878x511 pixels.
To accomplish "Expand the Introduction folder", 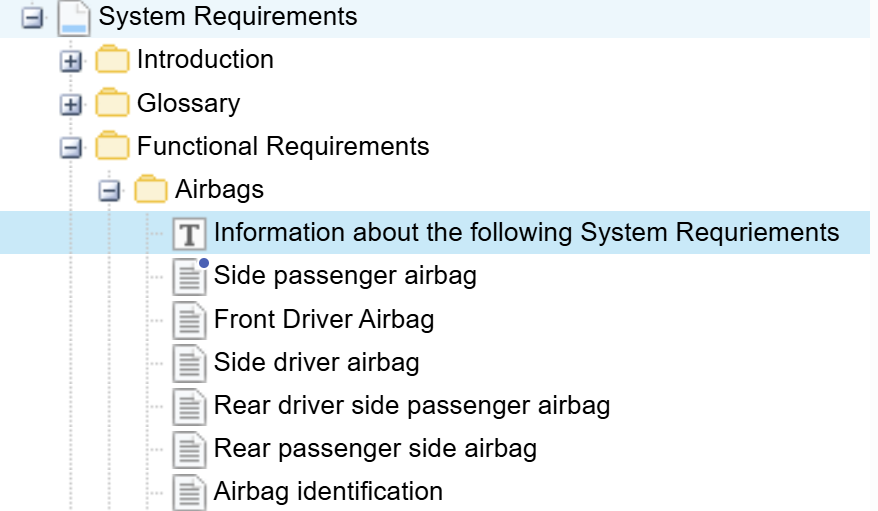I will click(71, 61).
